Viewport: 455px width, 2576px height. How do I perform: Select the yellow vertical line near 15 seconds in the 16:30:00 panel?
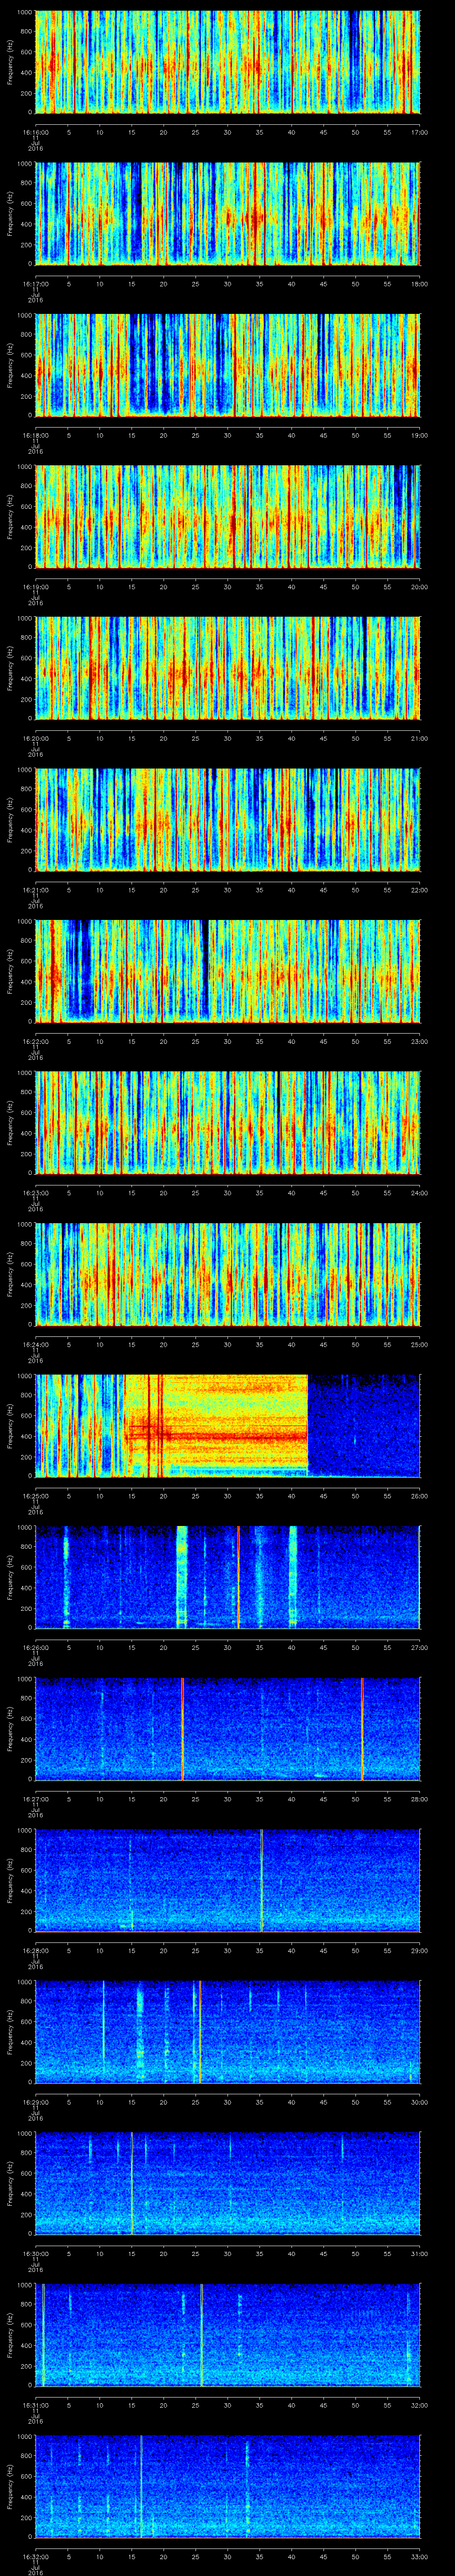(x=132, y=2183)
